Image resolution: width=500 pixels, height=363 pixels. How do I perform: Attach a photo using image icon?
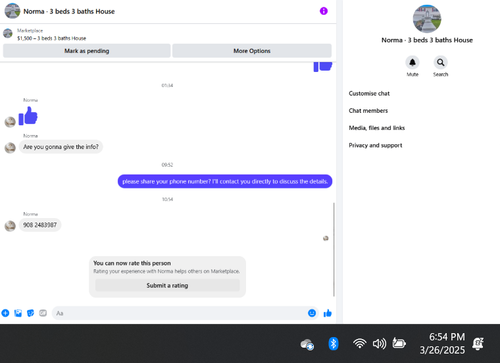tap(18, 313)
